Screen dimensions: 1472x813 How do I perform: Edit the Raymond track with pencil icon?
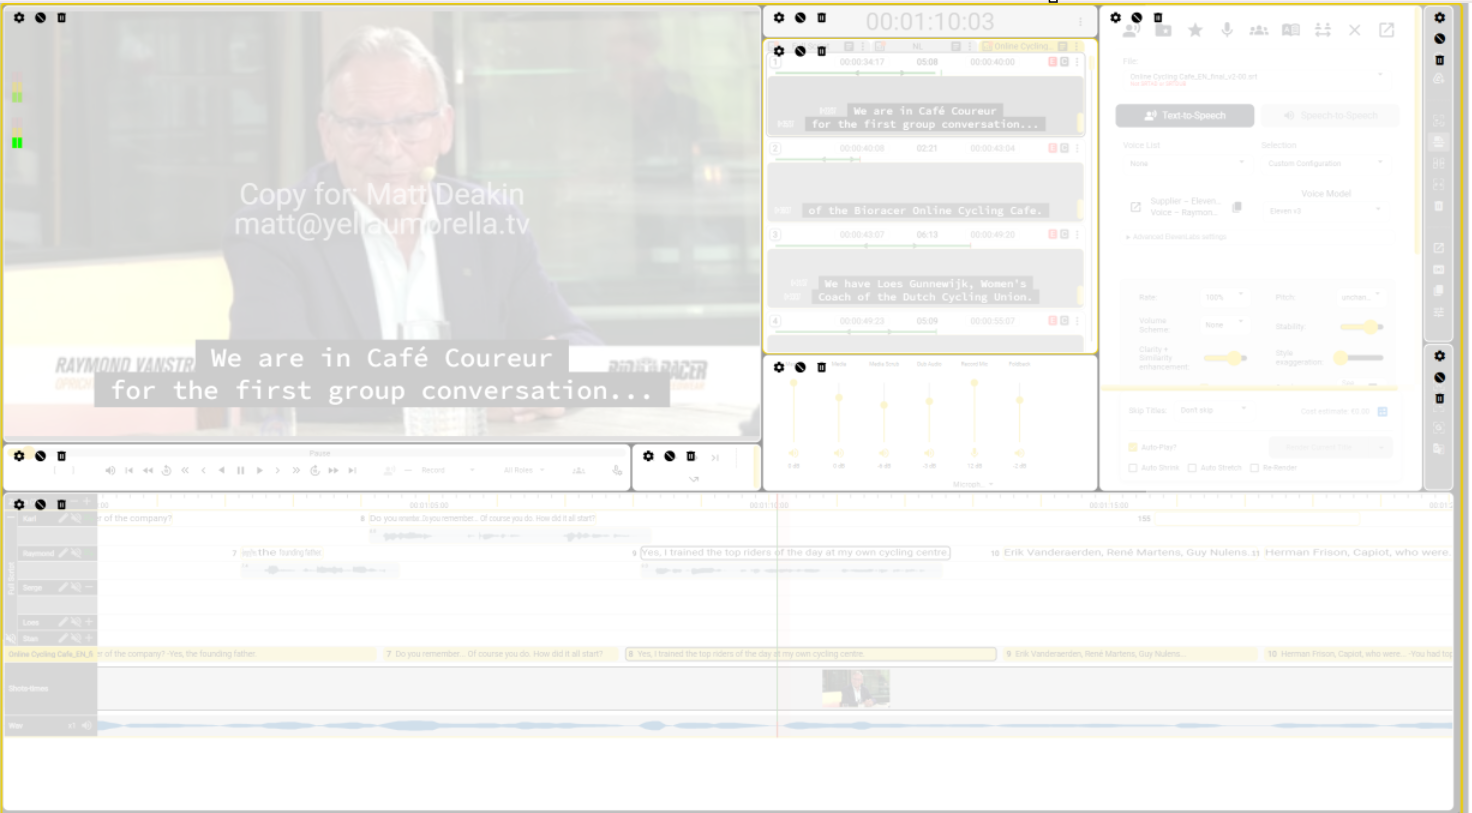[x=62, y=553]
